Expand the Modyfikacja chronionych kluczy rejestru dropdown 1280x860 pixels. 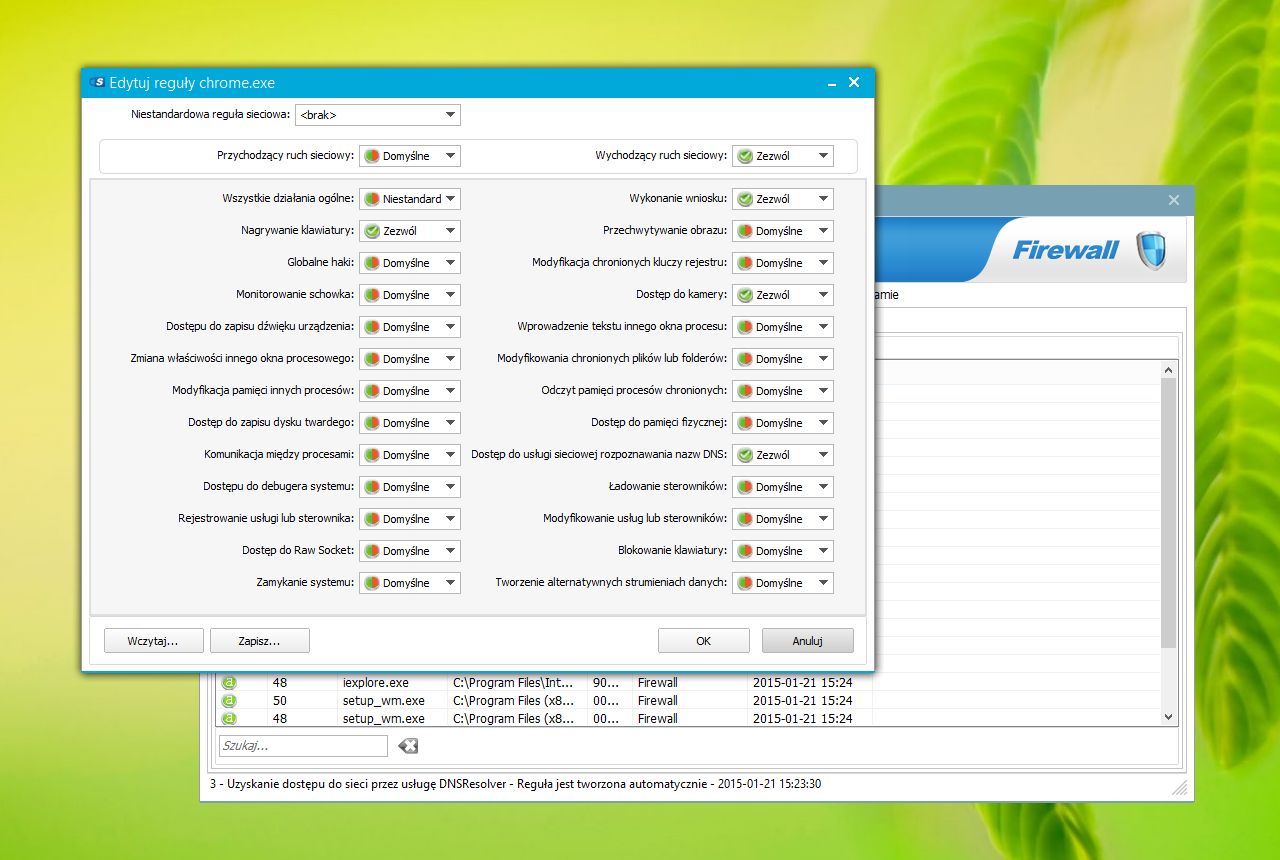click(783, 263)
